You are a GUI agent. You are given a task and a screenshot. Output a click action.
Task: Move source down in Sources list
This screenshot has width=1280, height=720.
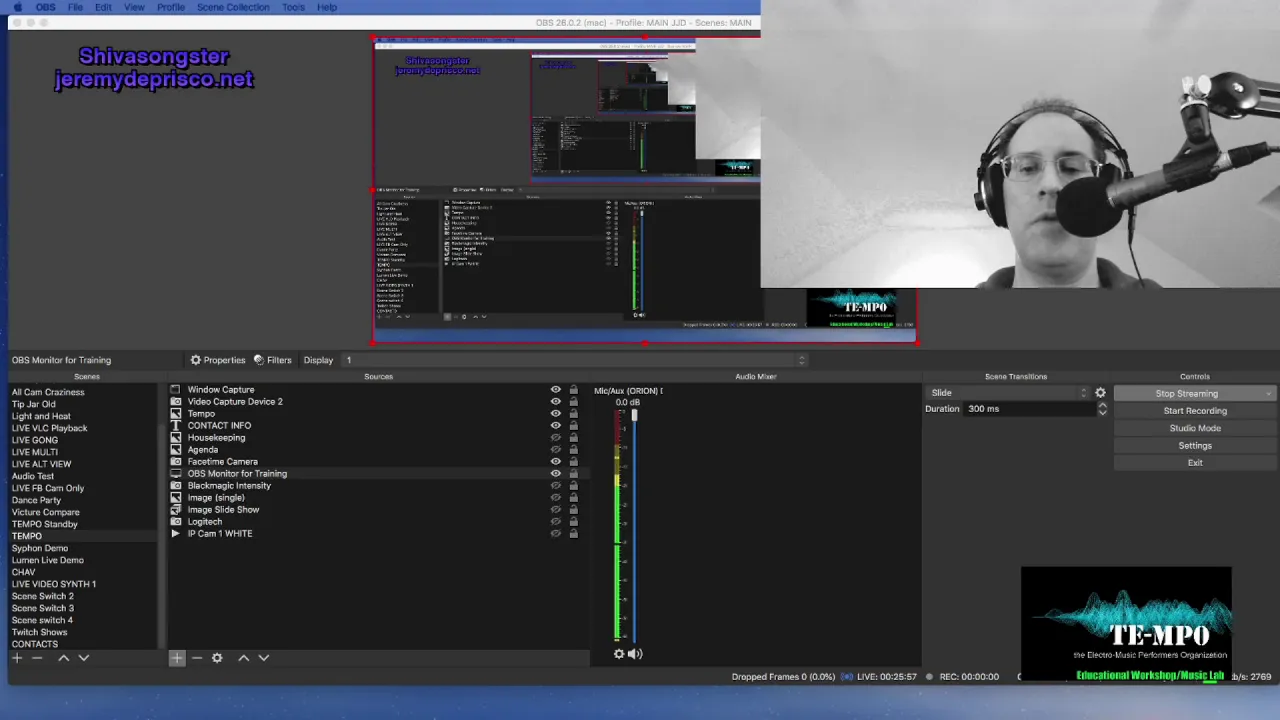[264, 658]
